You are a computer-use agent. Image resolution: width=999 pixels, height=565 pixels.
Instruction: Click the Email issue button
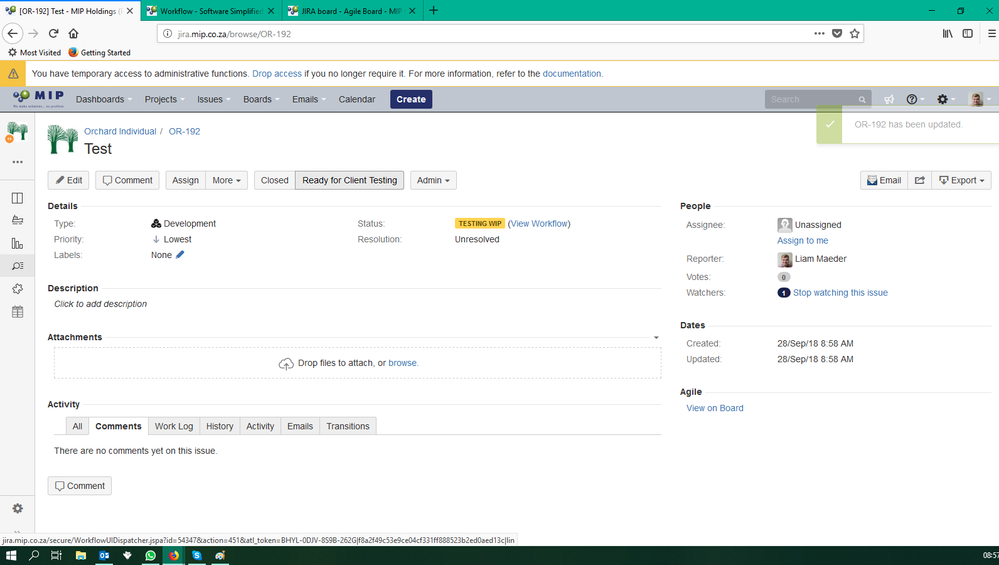pyautogui.click(x=884, y=180)
